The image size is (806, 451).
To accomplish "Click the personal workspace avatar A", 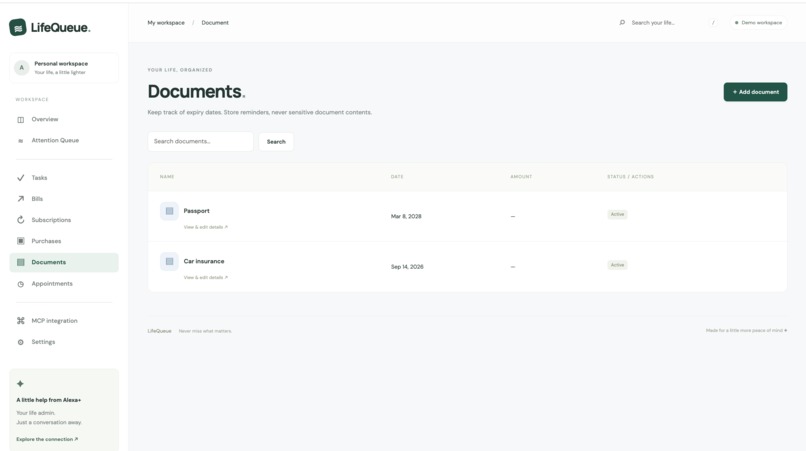I will (22, 67).
